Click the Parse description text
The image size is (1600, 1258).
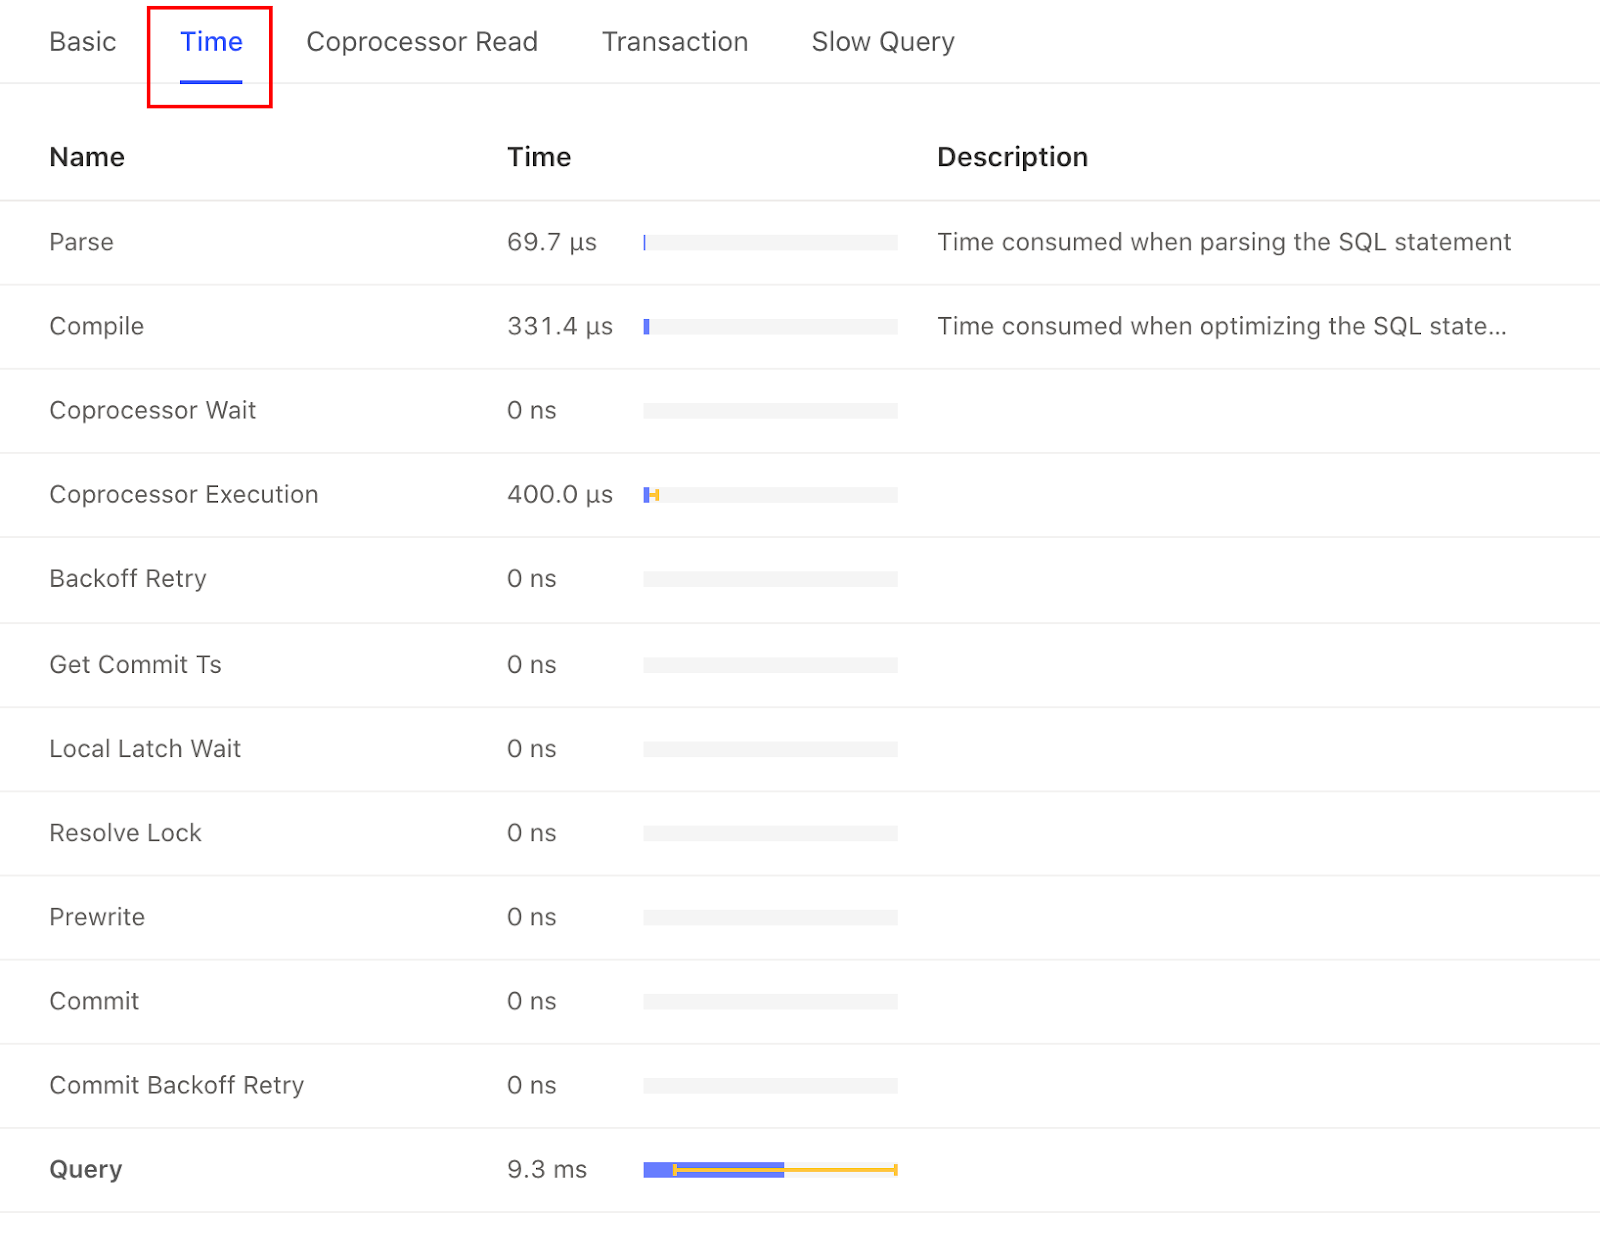(1223, 243)
